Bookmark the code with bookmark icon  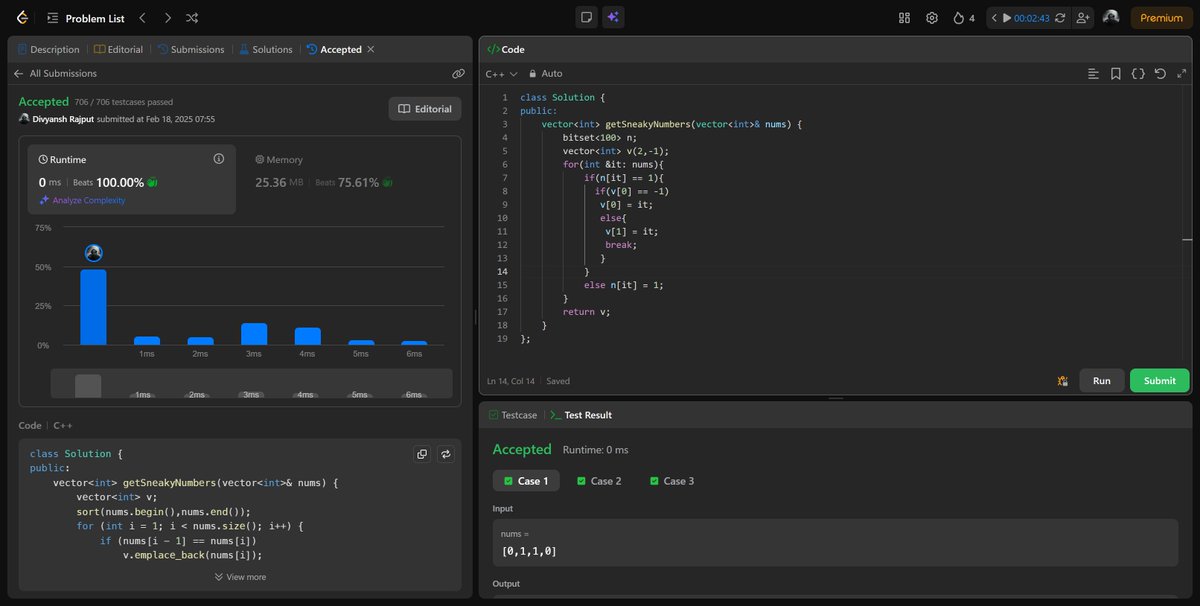tap(1116, 74)
